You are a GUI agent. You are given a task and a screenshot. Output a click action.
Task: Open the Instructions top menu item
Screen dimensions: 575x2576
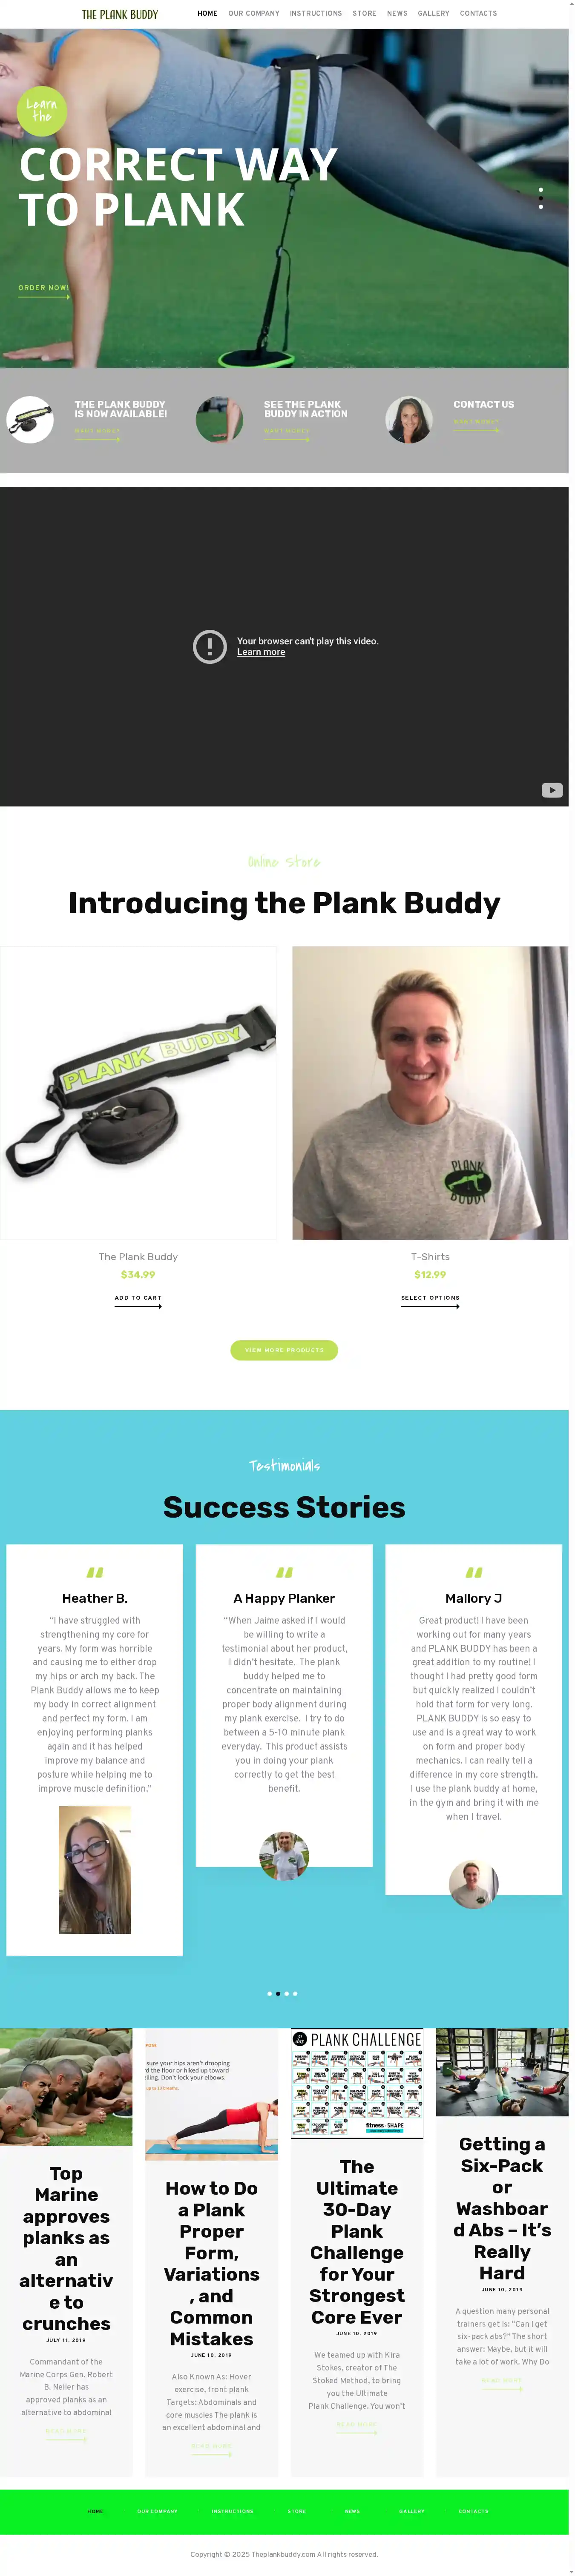316,14
